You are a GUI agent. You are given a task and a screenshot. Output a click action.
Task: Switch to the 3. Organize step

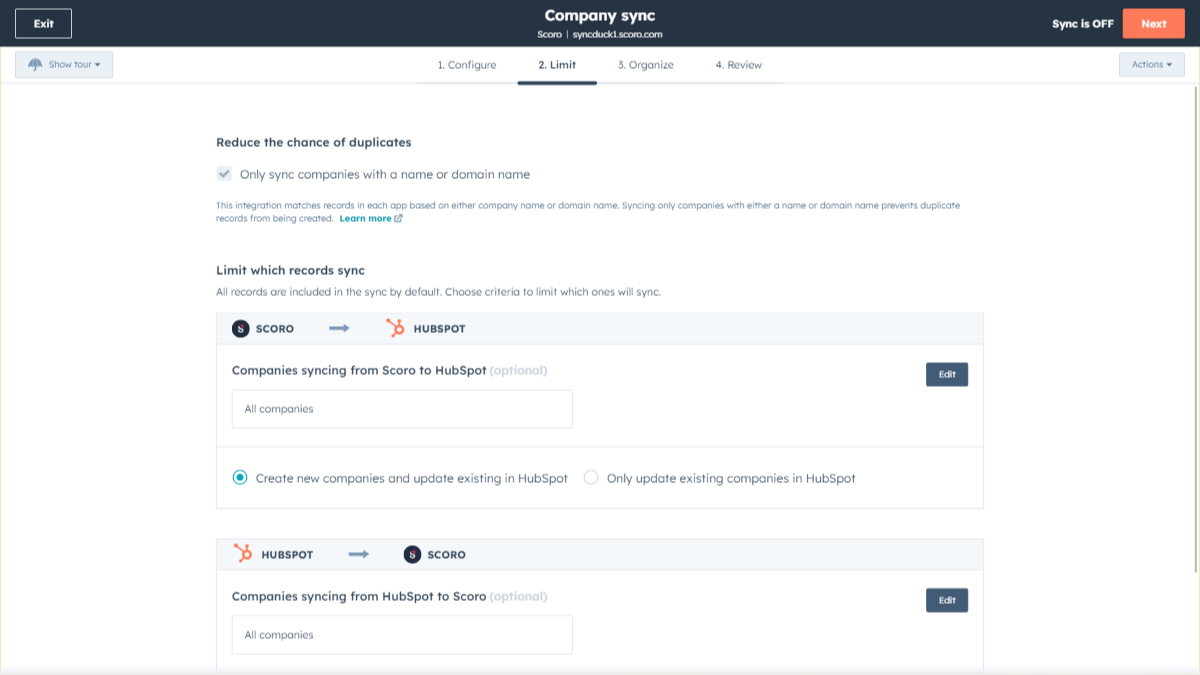(645, 65)
